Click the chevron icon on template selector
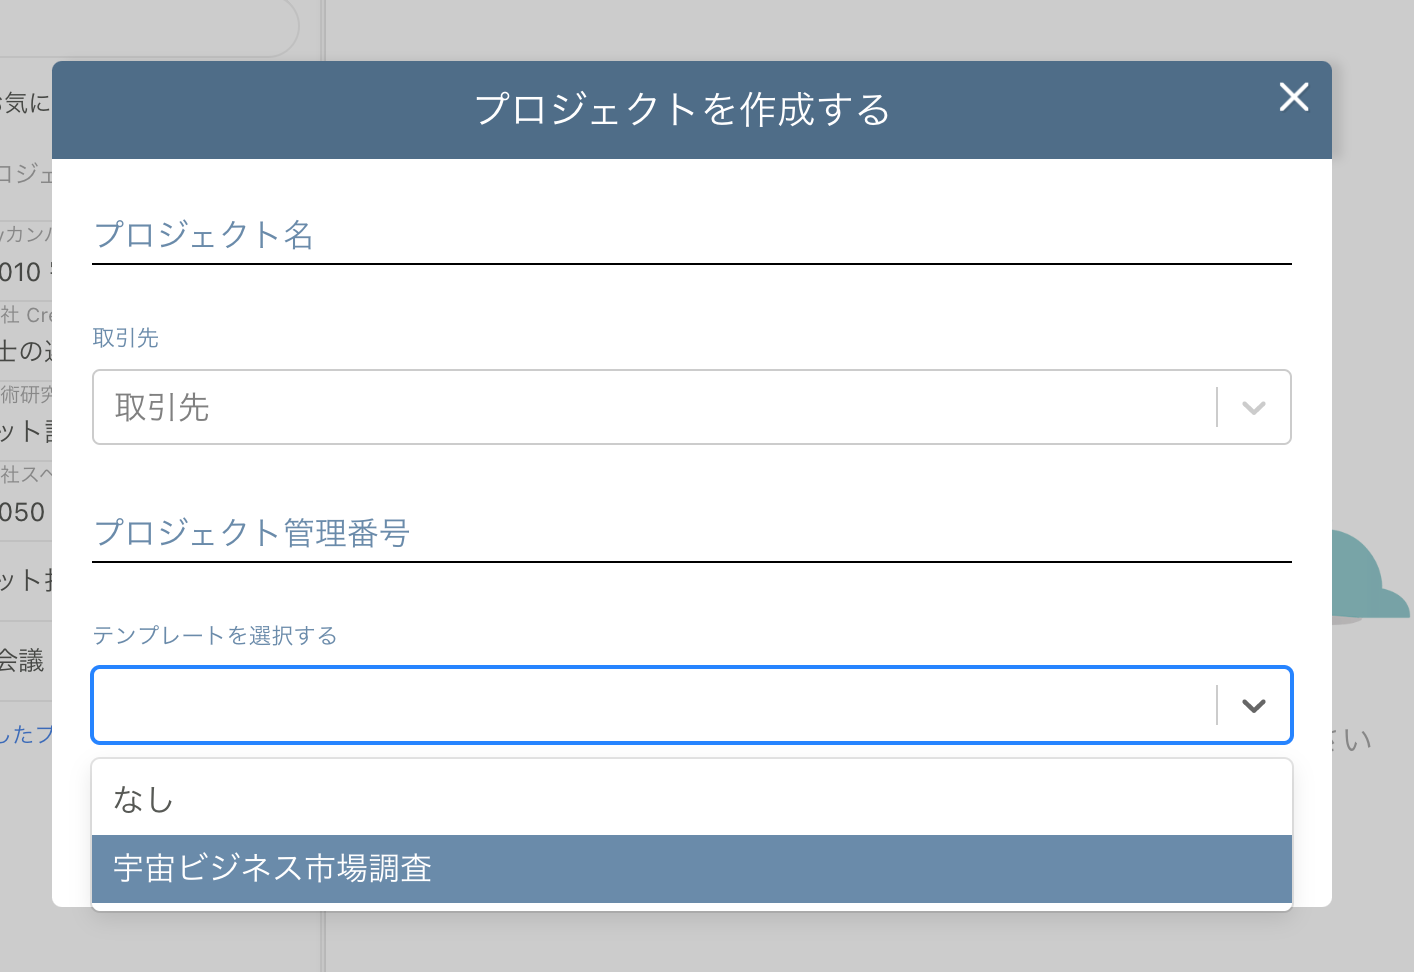 click(1253, 705)
